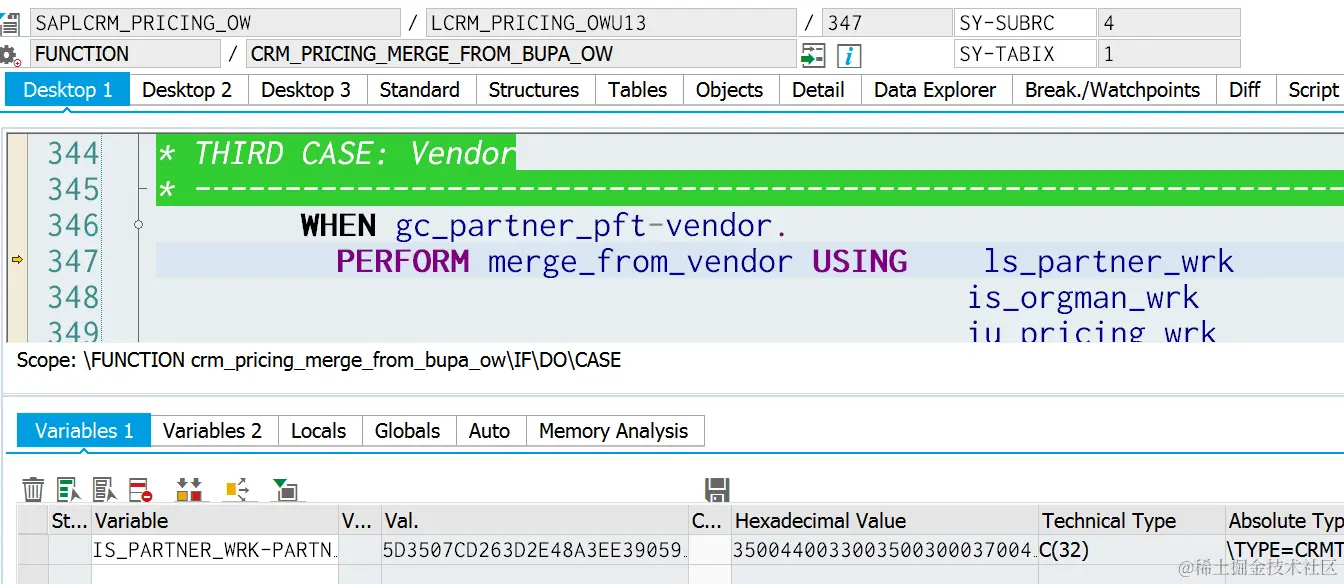Screen dimensions: 1344x584
Task: Click the green arrow navigate-to-source icon
Action: point(813,55)
